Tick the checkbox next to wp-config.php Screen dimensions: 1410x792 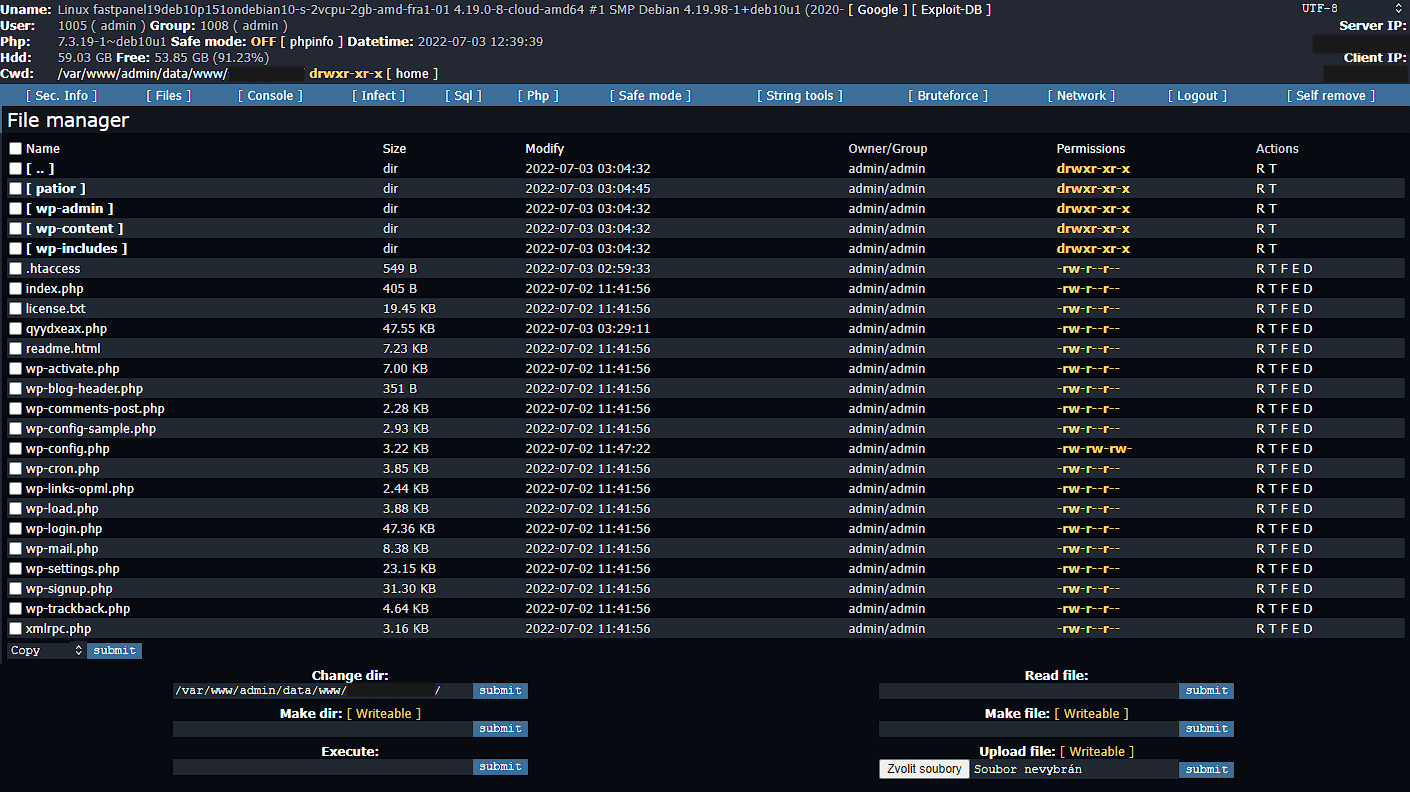tap(15, 449)
